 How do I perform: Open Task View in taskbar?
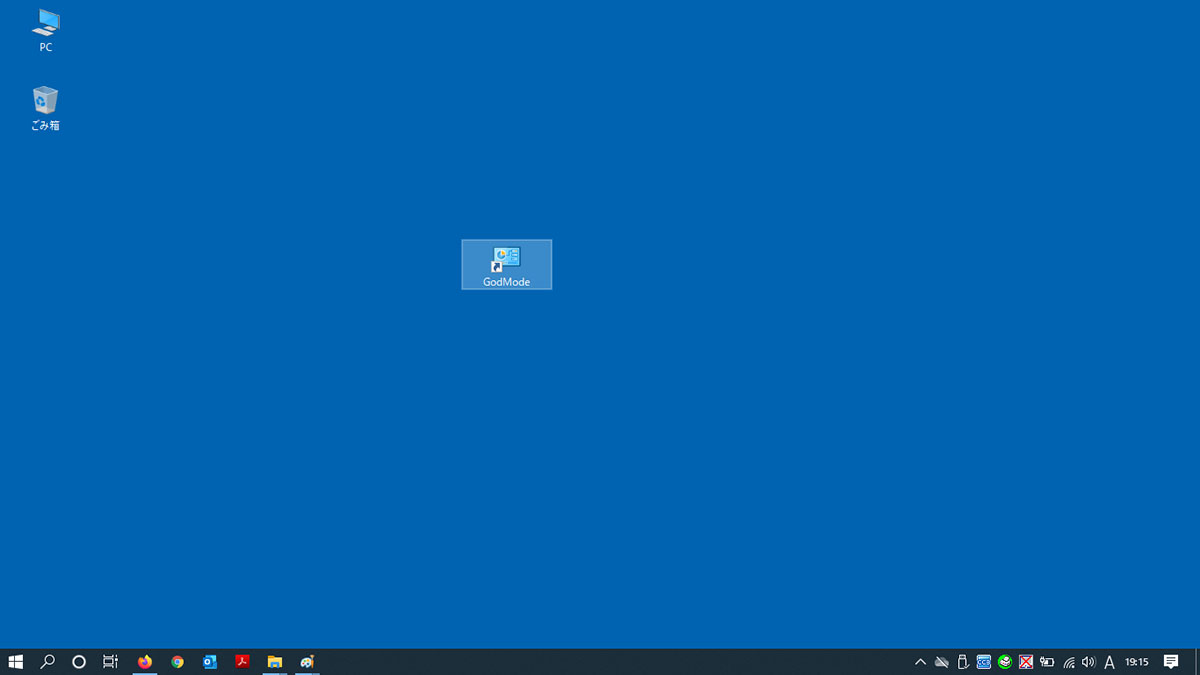pos(111,662)
